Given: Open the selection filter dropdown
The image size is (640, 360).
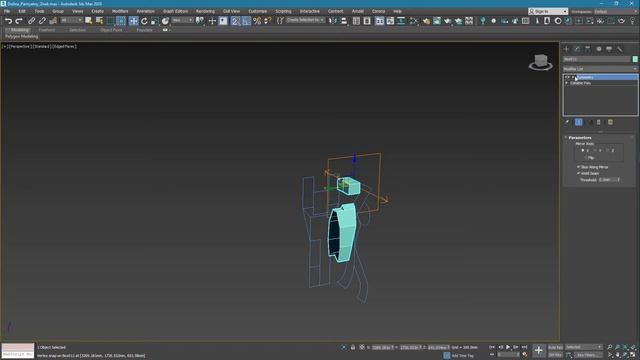Looking at the screenshot, I should (x=71, y=20).
